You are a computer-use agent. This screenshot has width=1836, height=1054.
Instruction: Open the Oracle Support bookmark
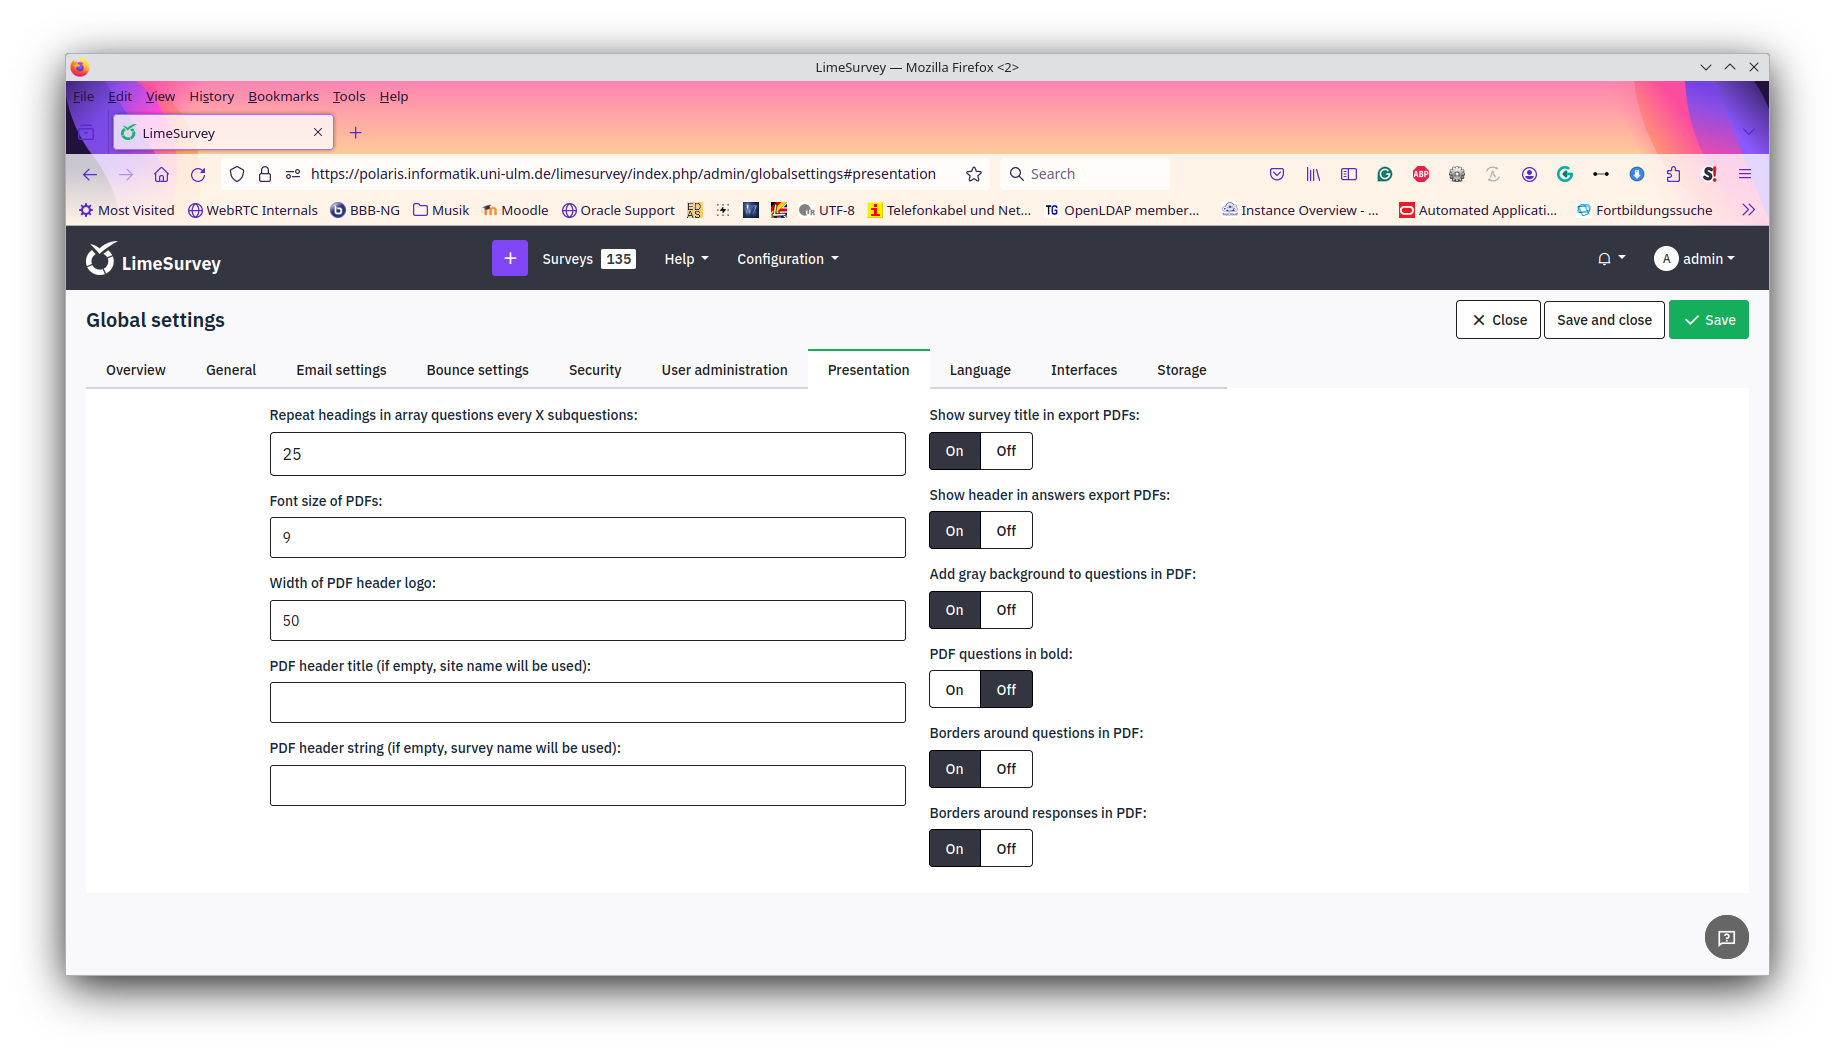click(618, 210)
